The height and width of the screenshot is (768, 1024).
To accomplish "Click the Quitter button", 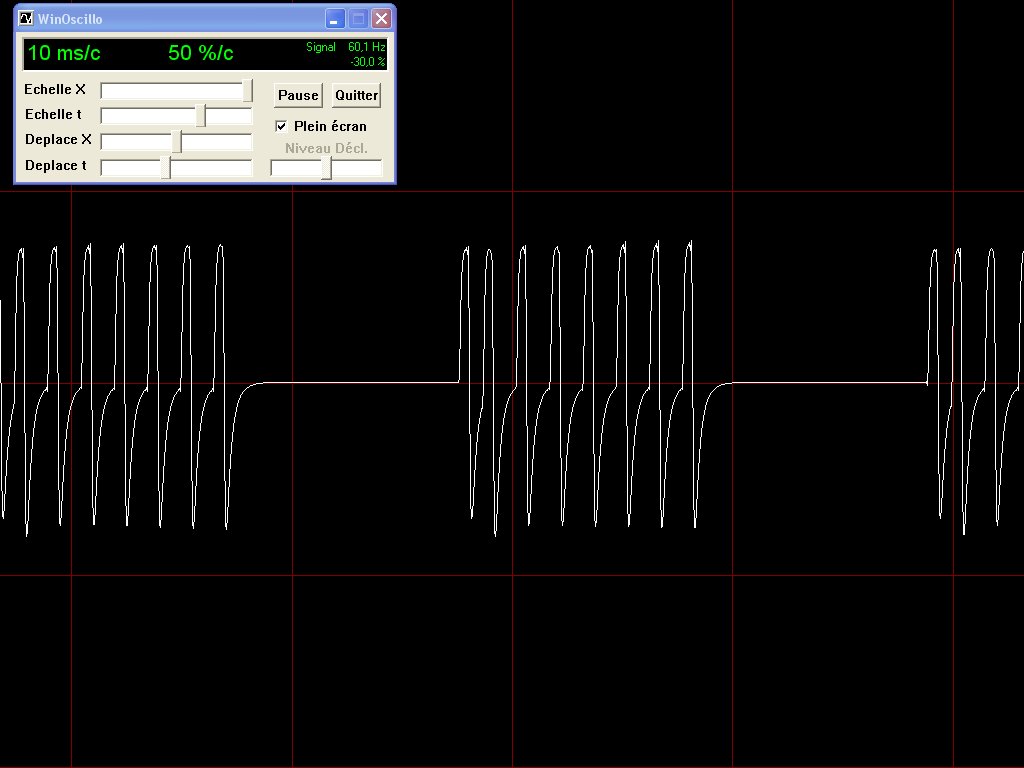I will 356,95.
